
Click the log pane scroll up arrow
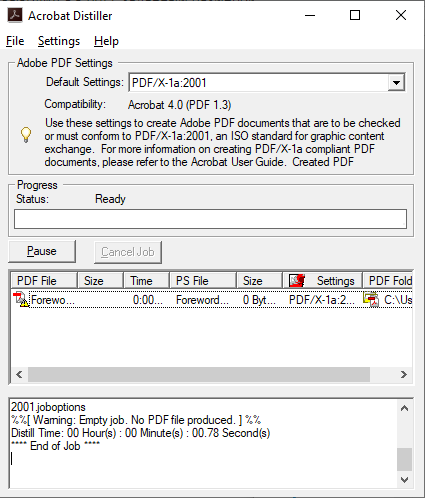pyautogui.click(x=404, y=408)
